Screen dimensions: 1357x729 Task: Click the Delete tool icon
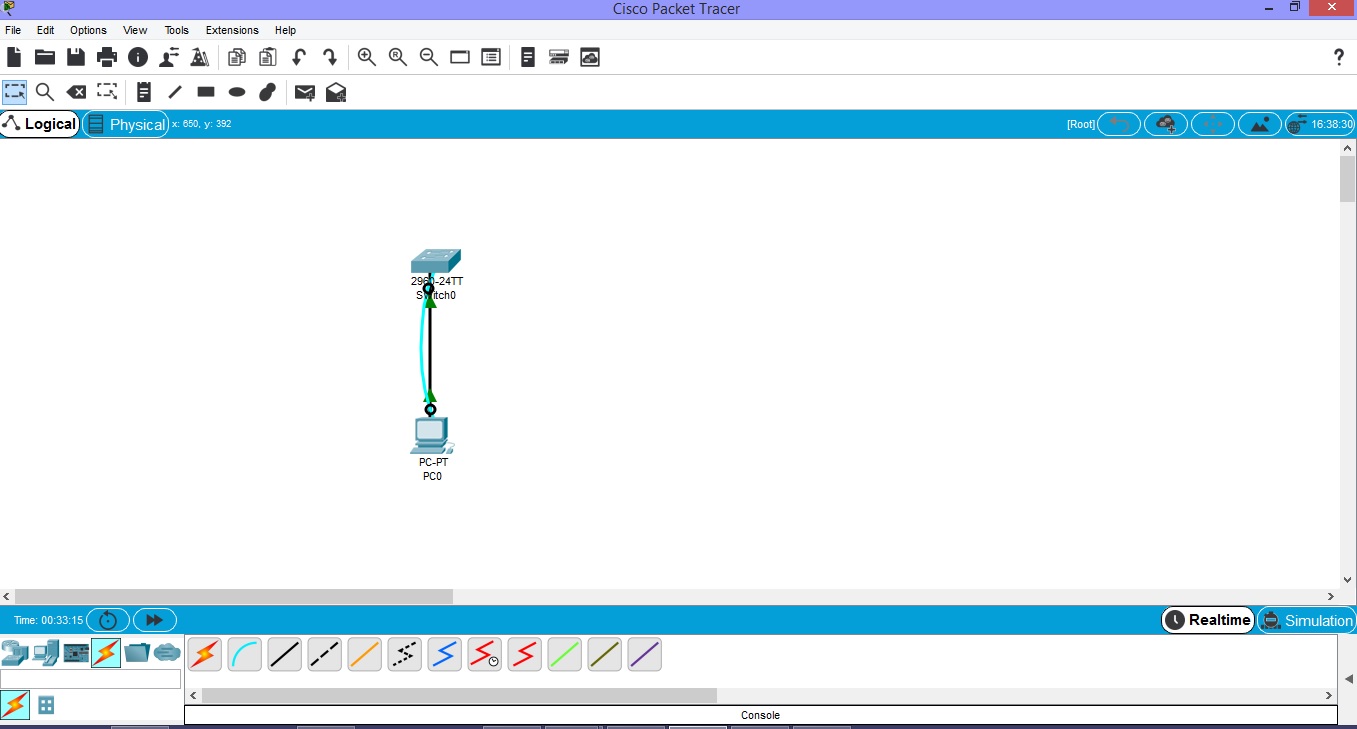point(76,92)
